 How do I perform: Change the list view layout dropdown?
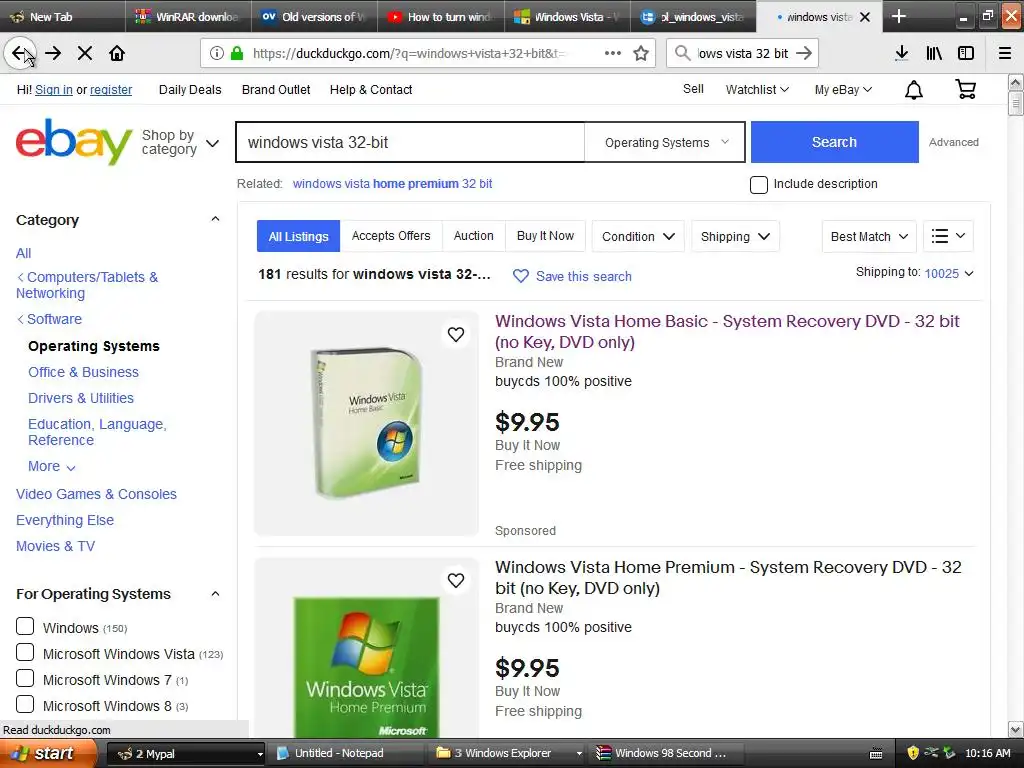948,236
